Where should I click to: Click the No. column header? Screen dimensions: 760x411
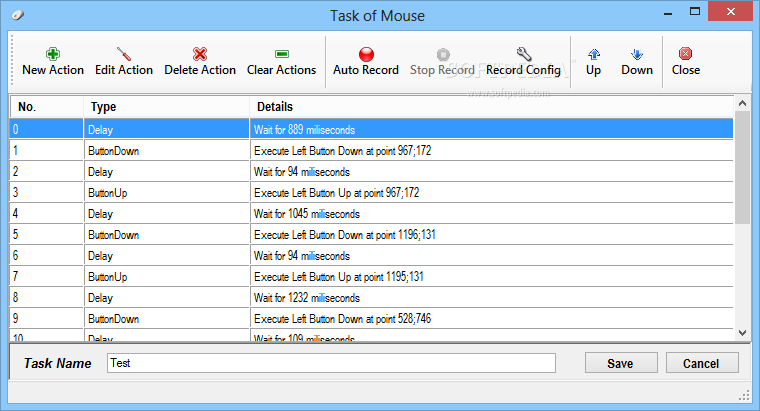click(47, 107)
